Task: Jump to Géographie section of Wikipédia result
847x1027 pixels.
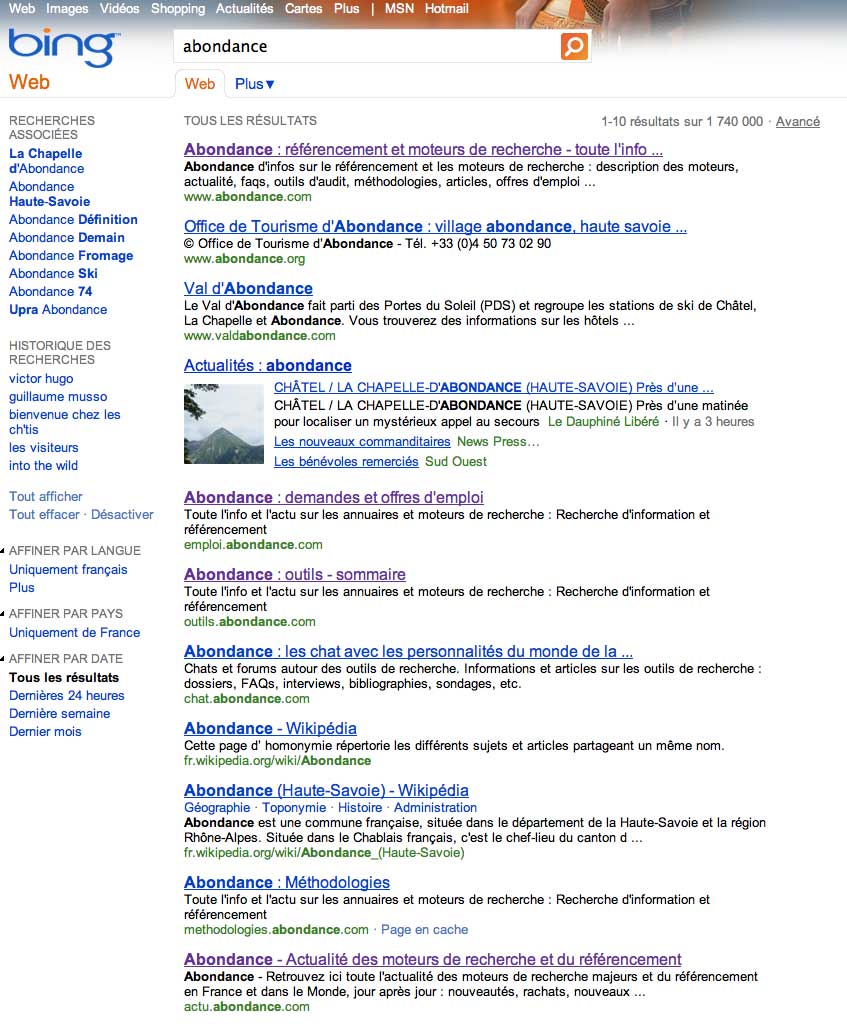Action: click(x=217, y=808)
